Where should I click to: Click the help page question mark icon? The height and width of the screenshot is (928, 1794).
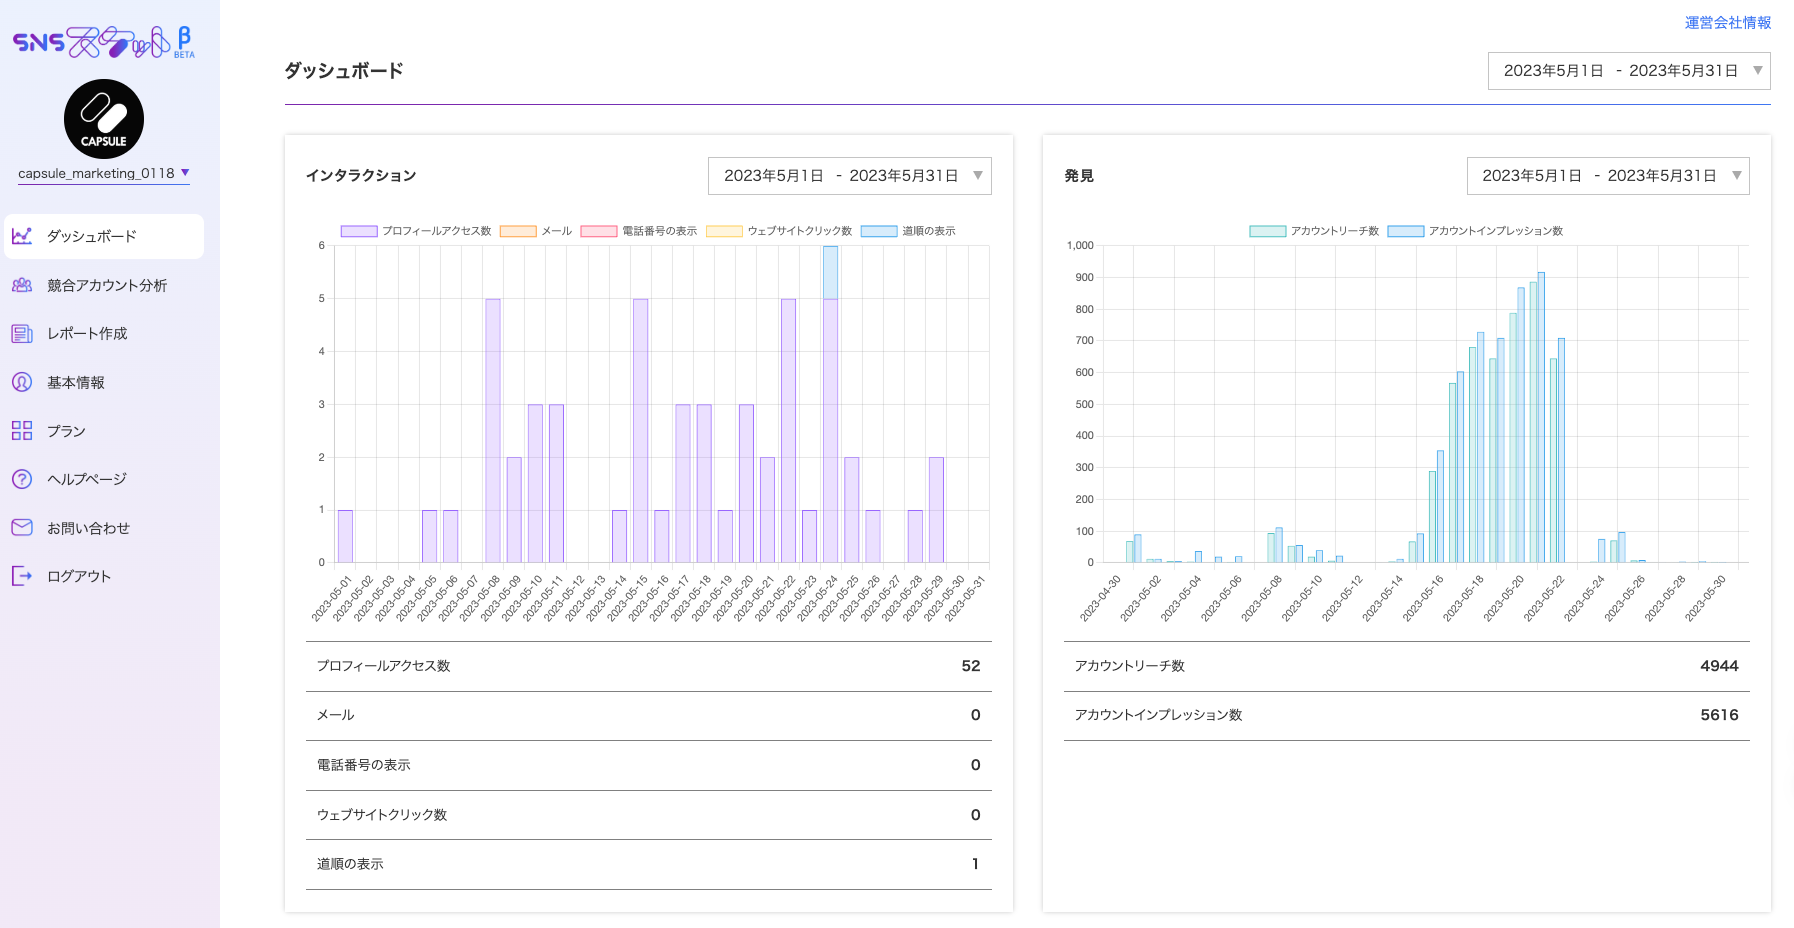[x=22, y=479]
